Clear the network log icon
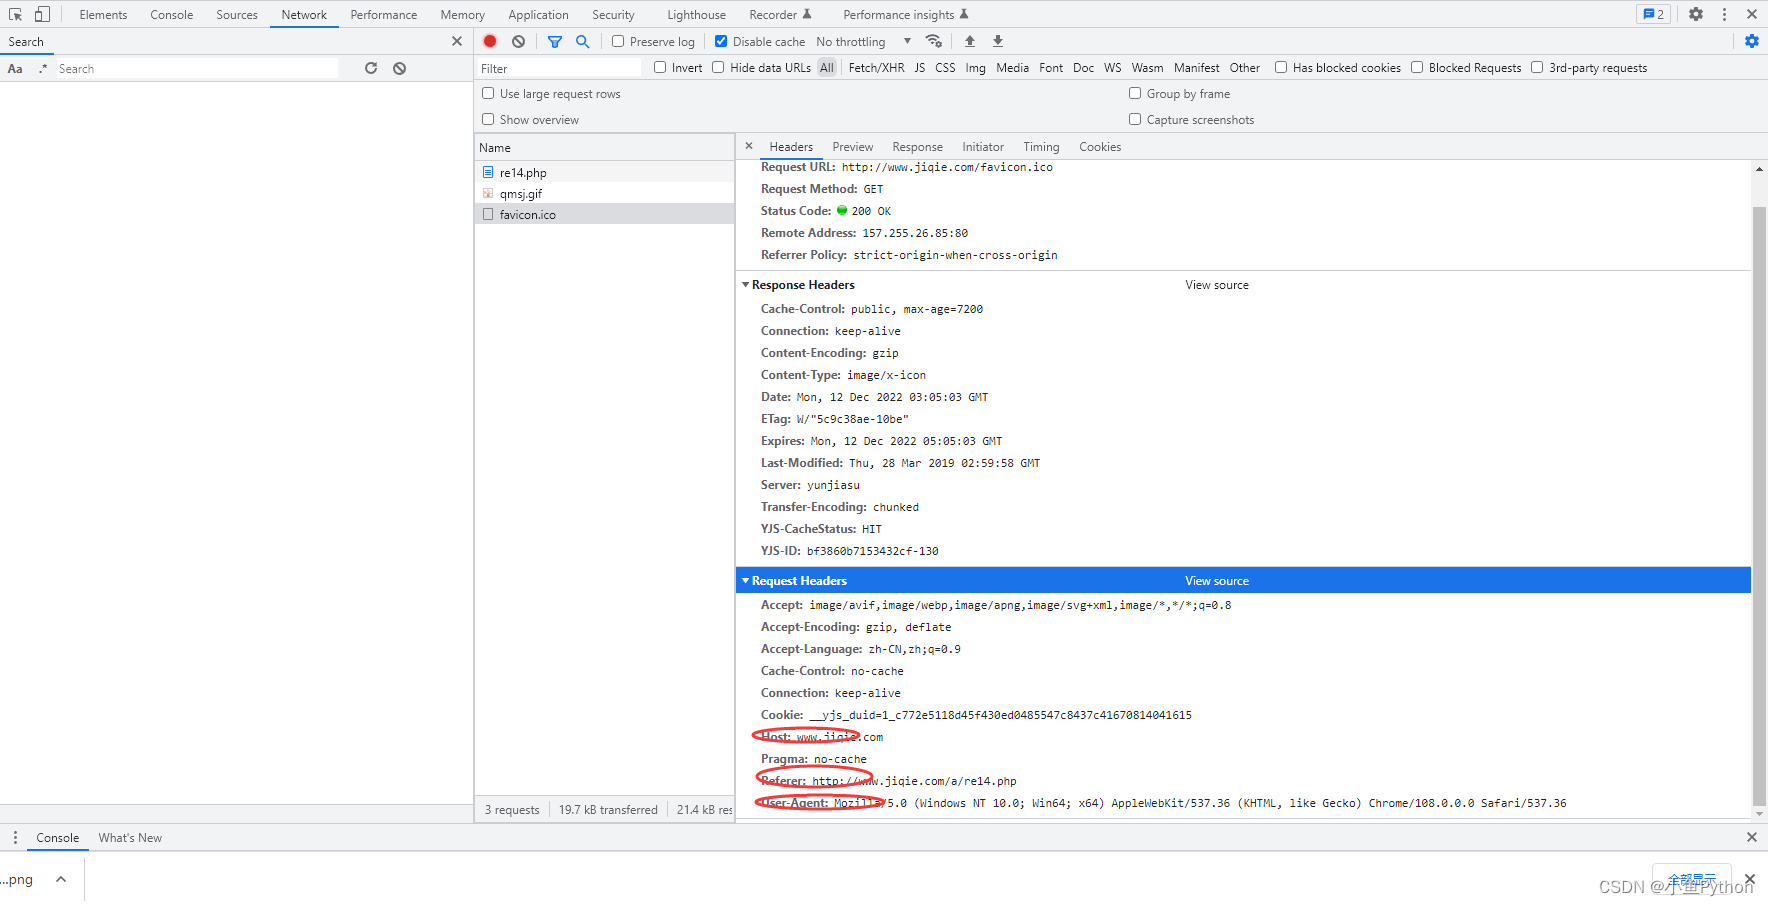This screenshot has width=1768, height=906. pyautogui.click(x=518, y=41)
